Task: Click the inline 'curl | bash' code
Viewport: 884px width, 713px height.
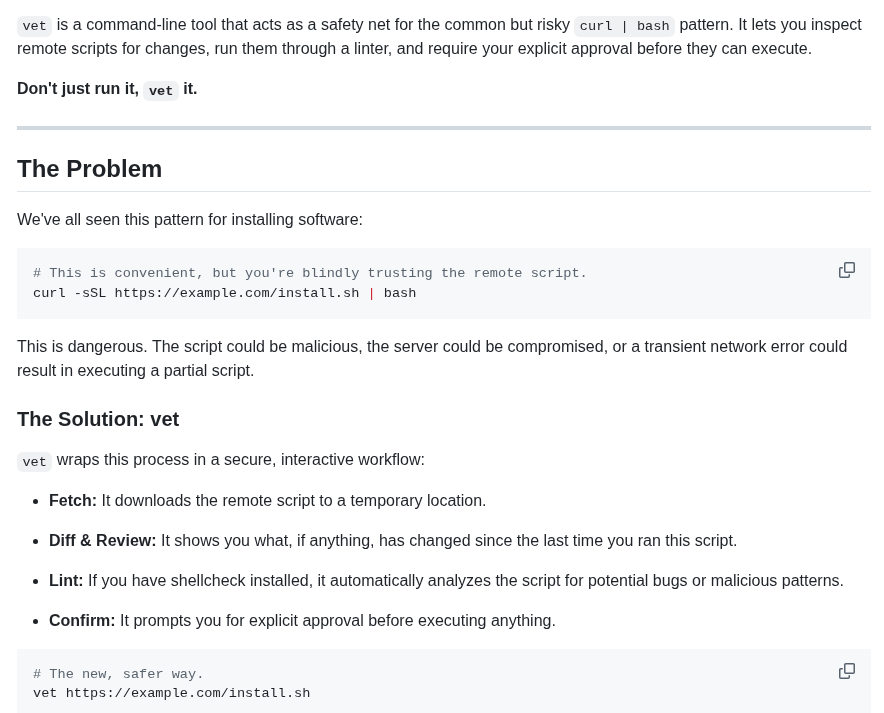Action: pos(624,26)
